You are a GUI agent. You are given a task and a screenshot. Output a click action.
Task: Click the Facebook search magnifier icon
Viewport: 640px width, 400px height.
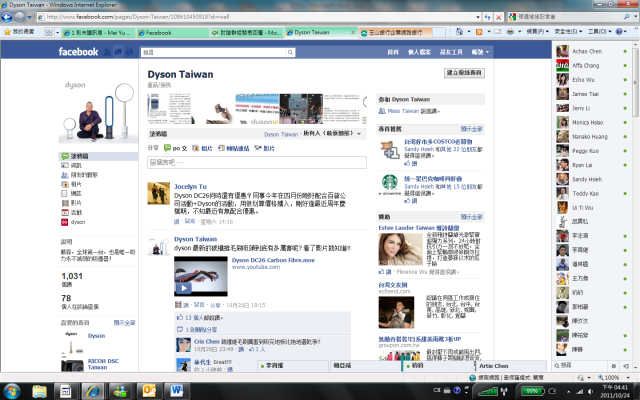click(290, 52)
